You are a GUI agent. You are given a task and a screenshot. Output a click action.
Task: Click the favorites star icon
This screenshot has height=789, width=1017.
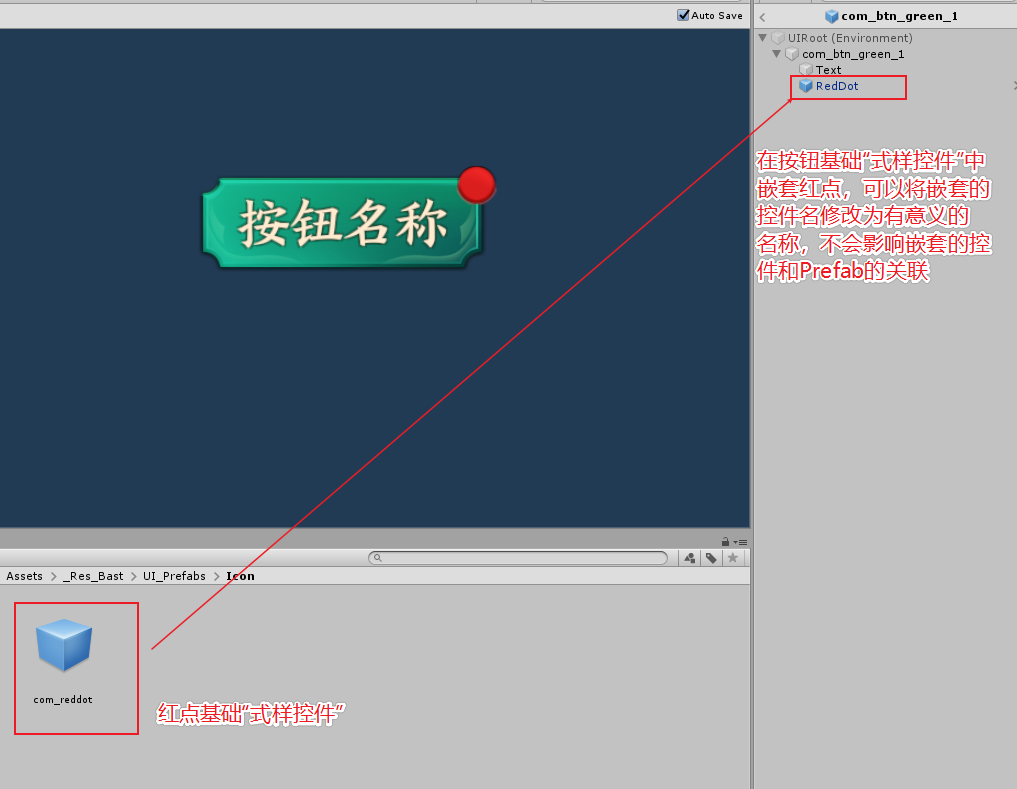[x=733, y=558]
